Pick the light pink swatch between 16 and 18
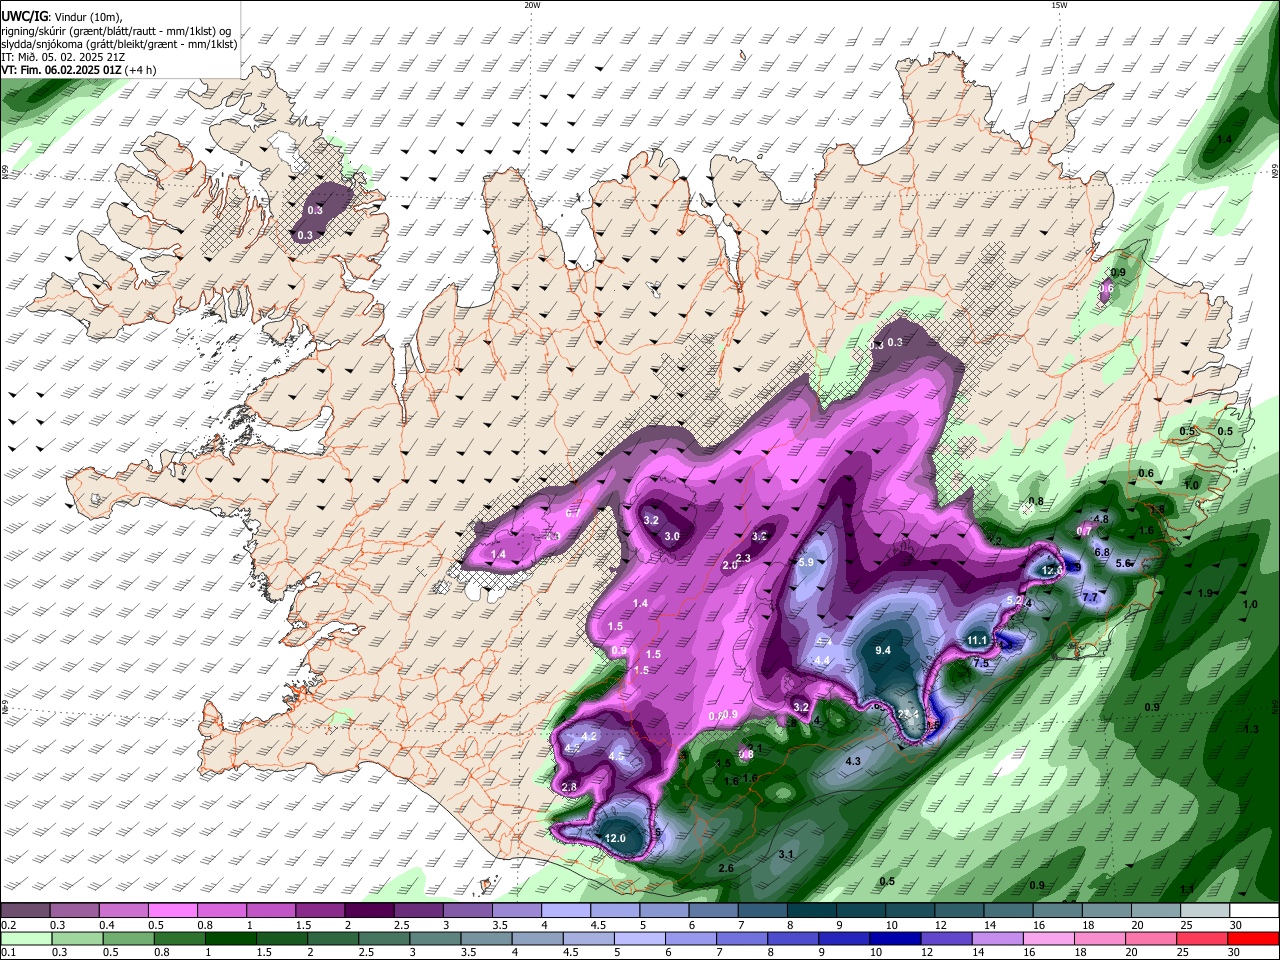This screenshot has height=960, width=1280. pos(1048,938)
